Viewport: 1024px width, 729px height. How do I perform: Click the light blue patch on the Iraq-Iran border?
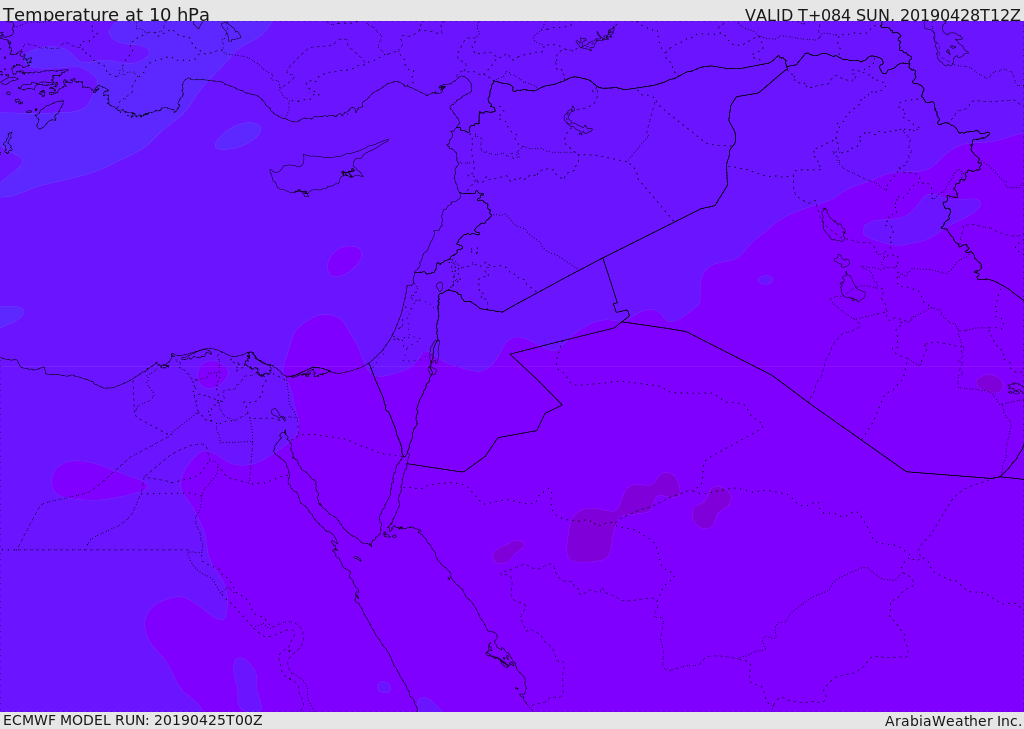(921, 221)
